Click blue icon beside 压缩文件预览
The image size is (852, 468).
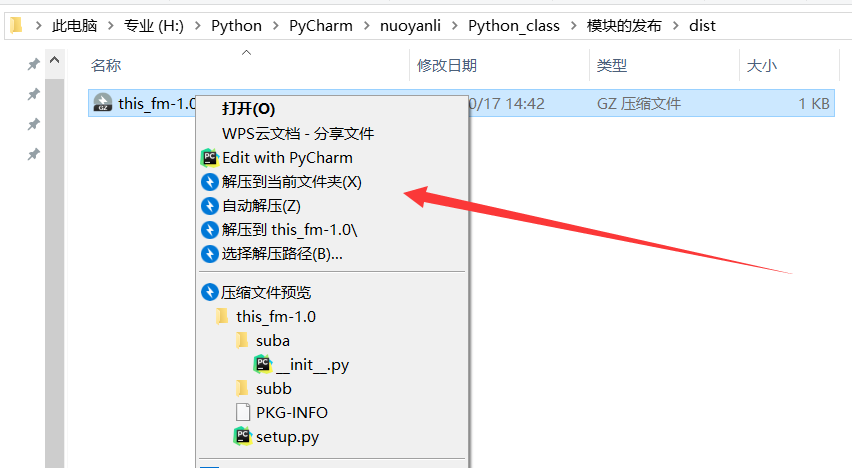[209, 292]
